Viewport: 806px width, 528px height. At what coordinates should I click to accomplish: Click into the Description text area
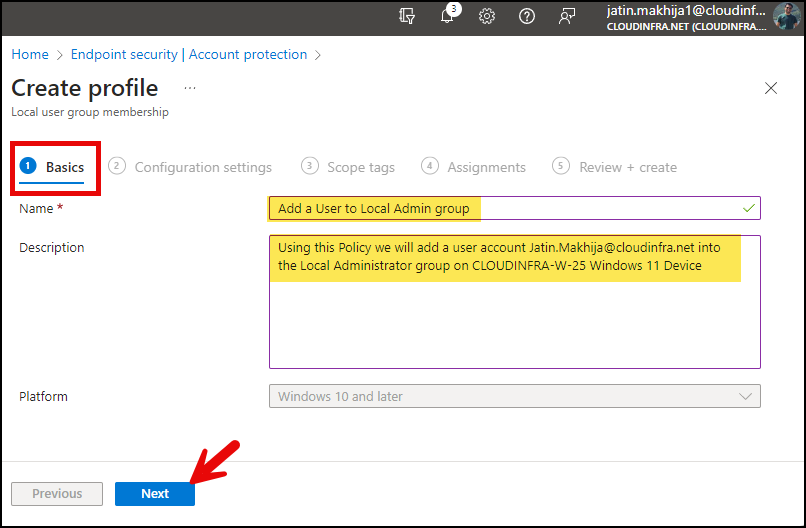pyautogui.click(x=515, y=302)
